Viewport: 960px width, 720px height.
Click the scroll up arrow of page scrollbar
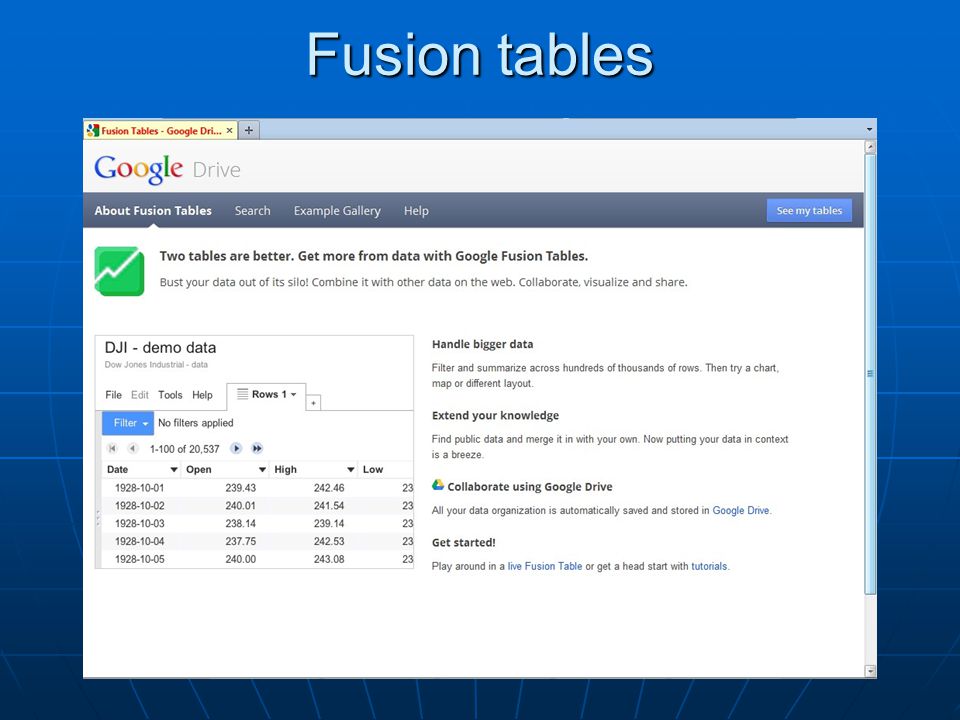pyautogui.click(x=870, y=147)
